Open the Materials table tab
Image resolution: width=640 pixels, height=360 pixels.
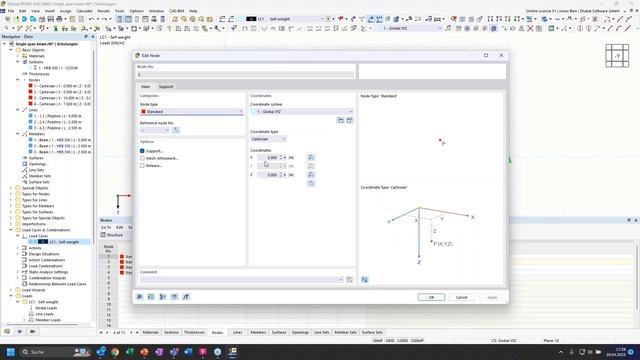coord(151,333)
